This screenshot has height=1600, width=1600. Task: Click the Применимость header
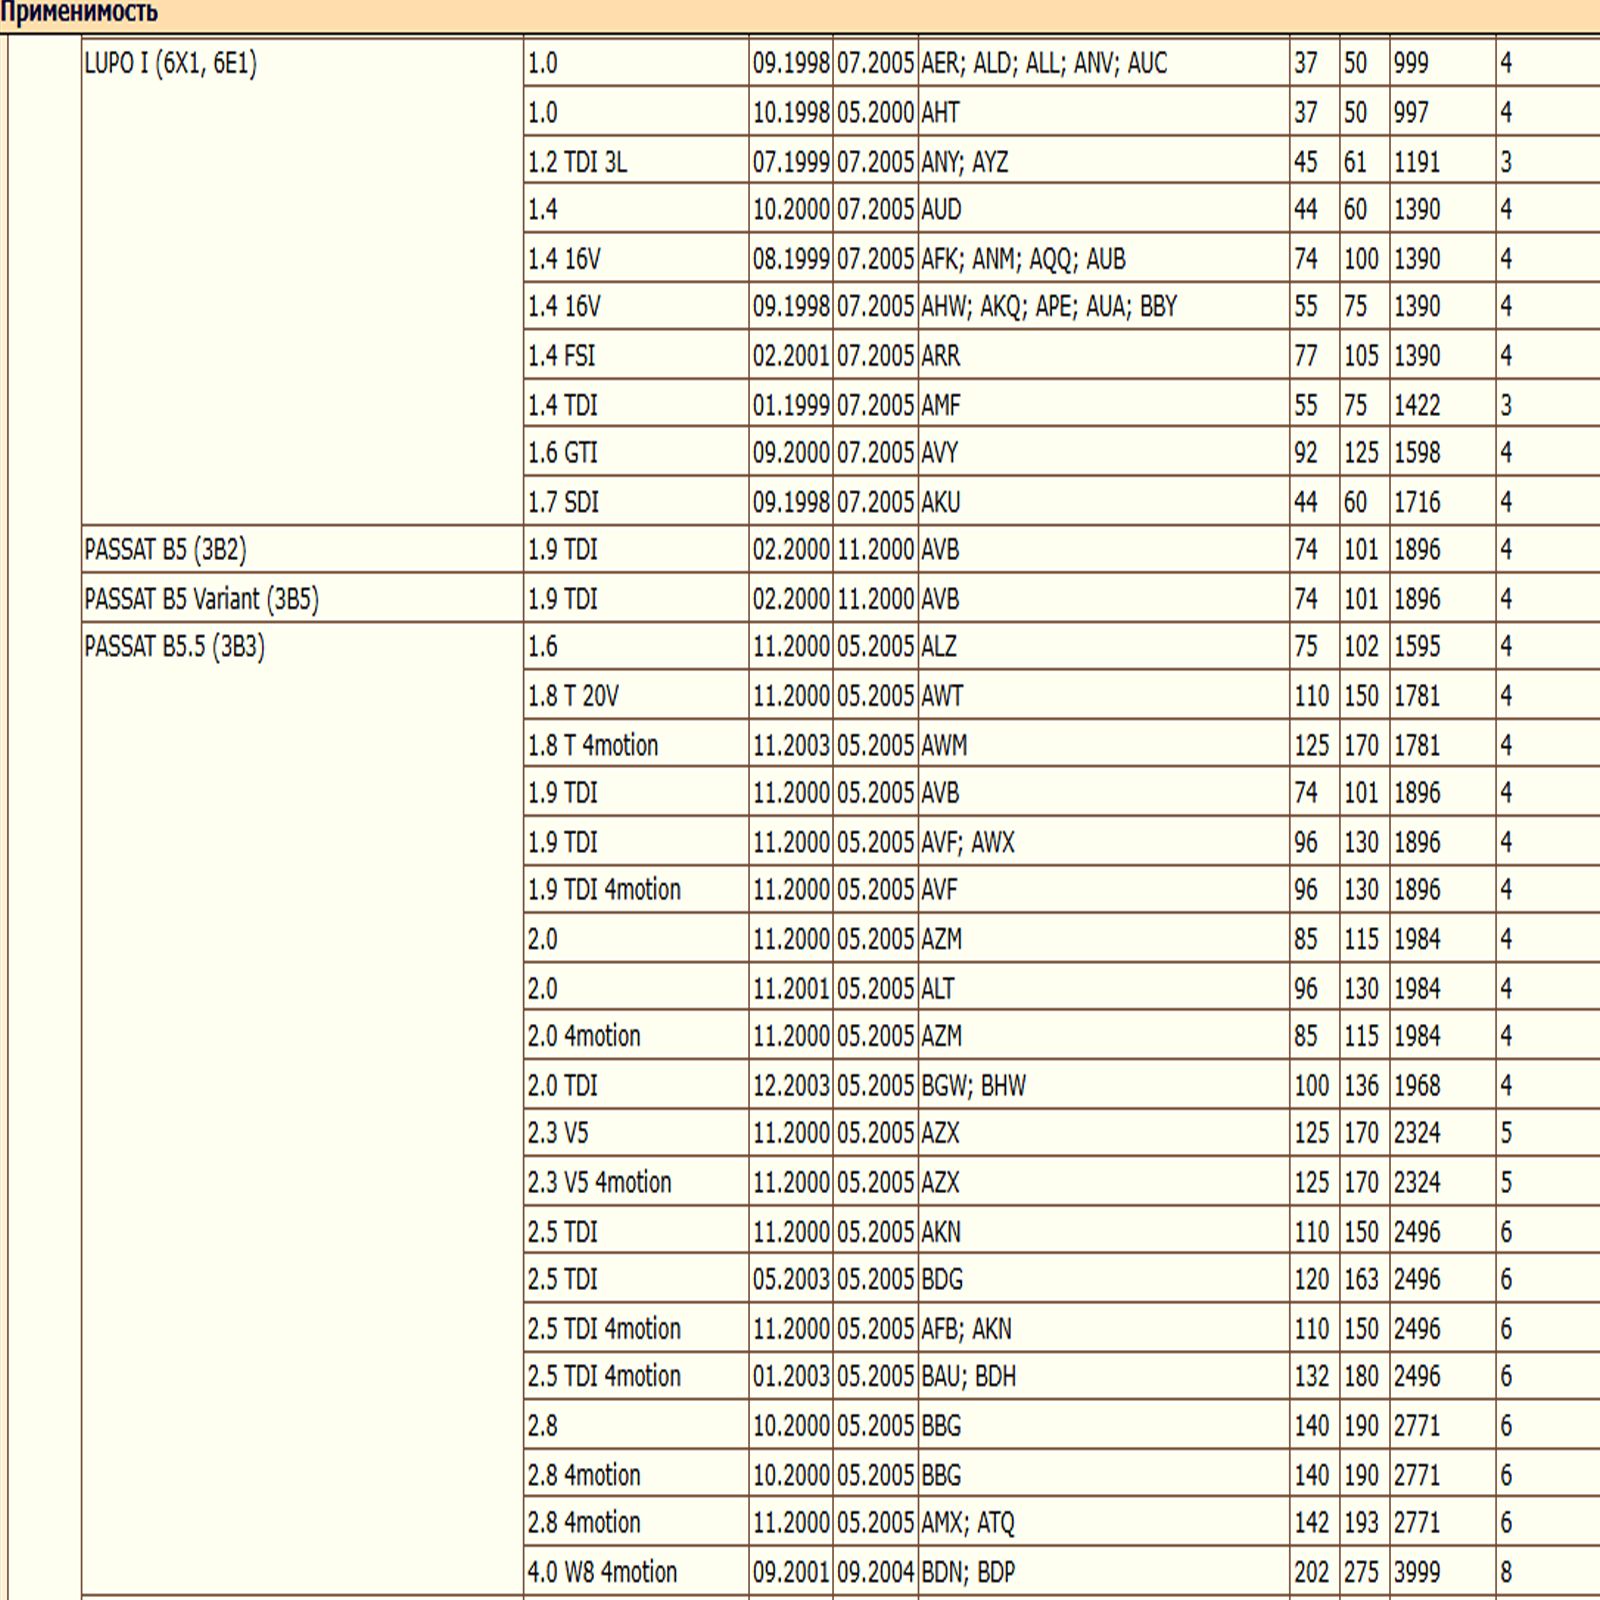pos(79,13)
